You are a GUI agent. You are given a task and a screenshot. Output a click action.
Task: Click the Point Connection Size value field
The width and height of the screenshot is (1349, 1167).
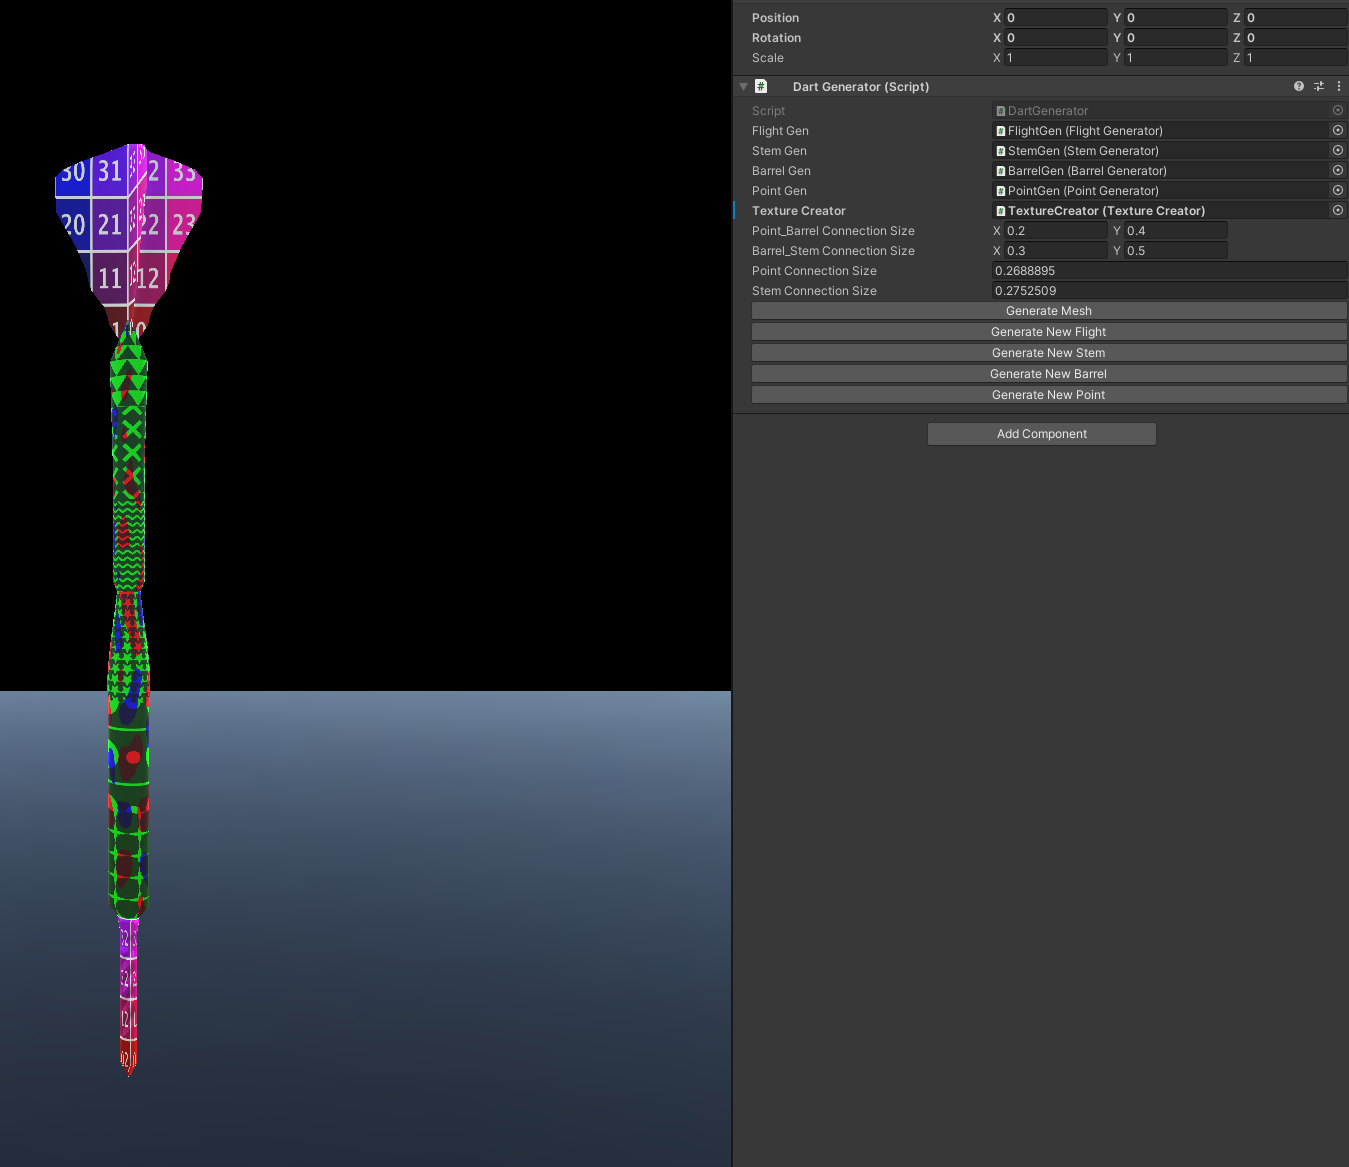[x=1168, y=271]
